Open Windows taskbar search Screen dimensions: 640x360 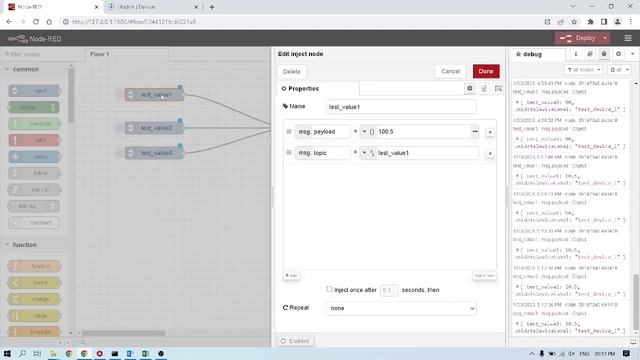tap(22, 353)
